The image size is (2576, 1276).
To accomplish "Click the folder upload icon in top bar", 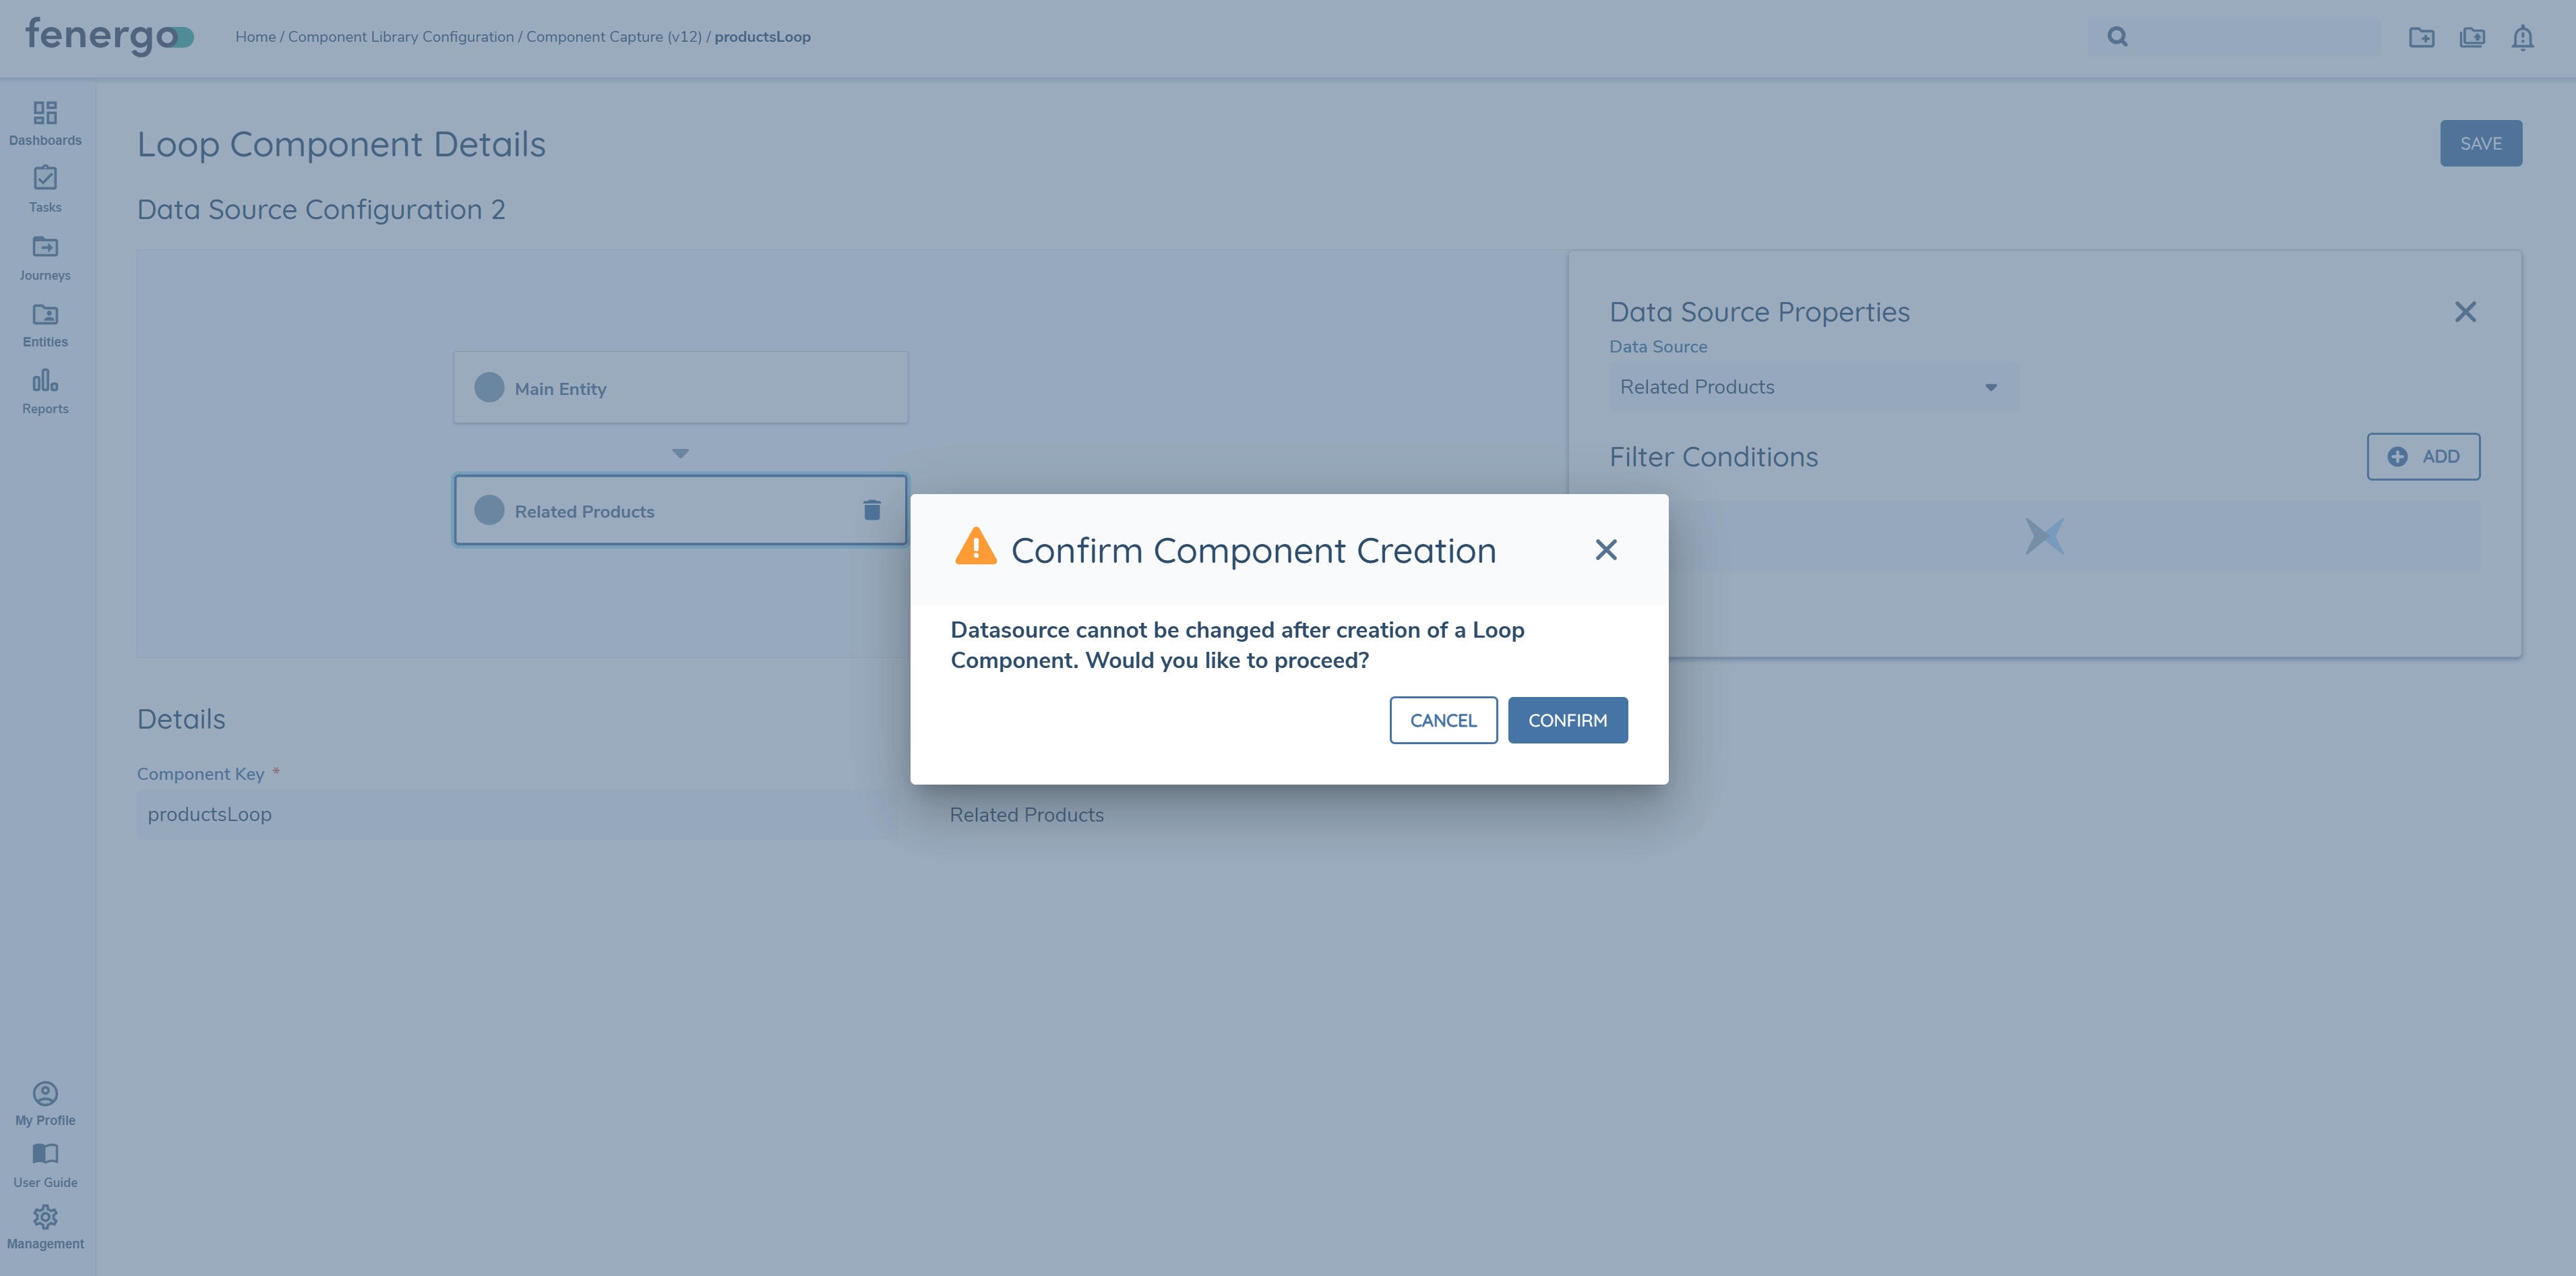I will click(2472, 37).
